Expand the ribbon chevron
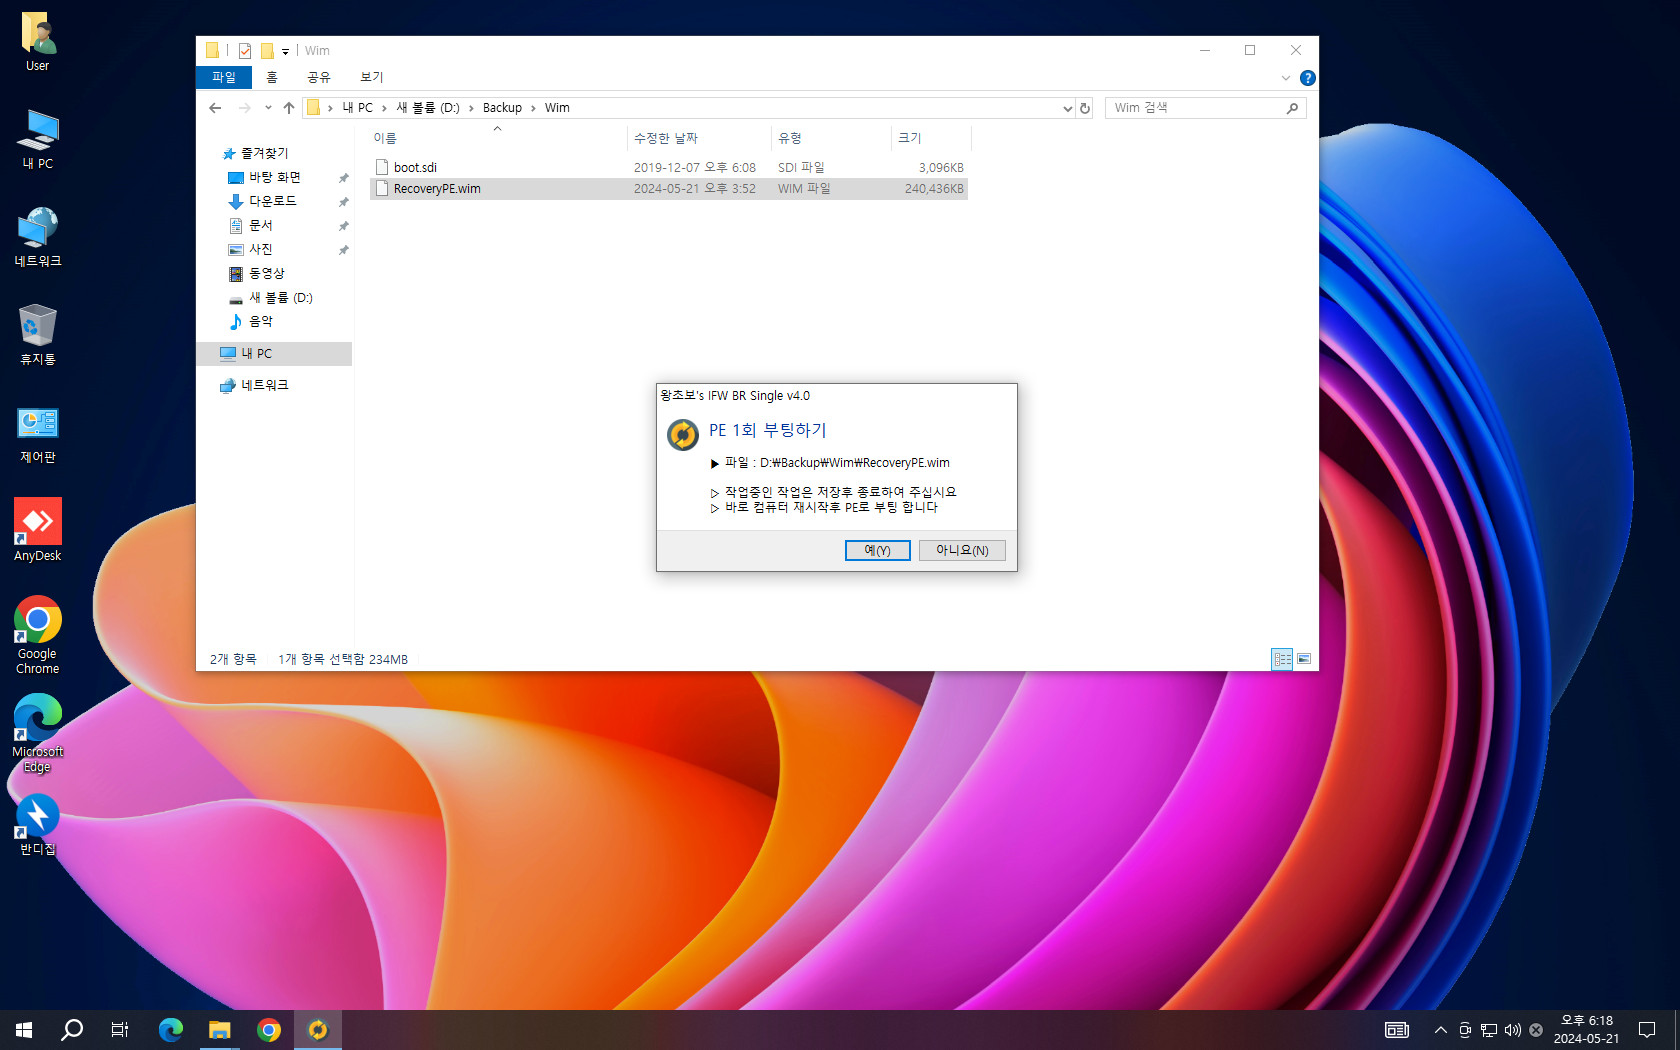This screenshot has width=1680, height=1050. tap(1286, 78)
